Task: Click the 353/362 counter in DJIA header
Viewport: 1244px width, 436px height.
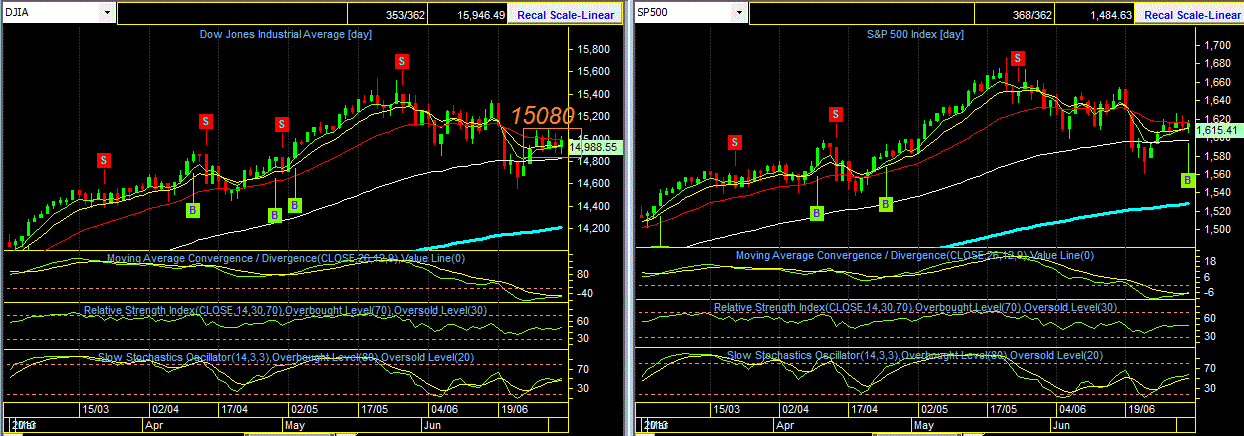Action: 405,15
